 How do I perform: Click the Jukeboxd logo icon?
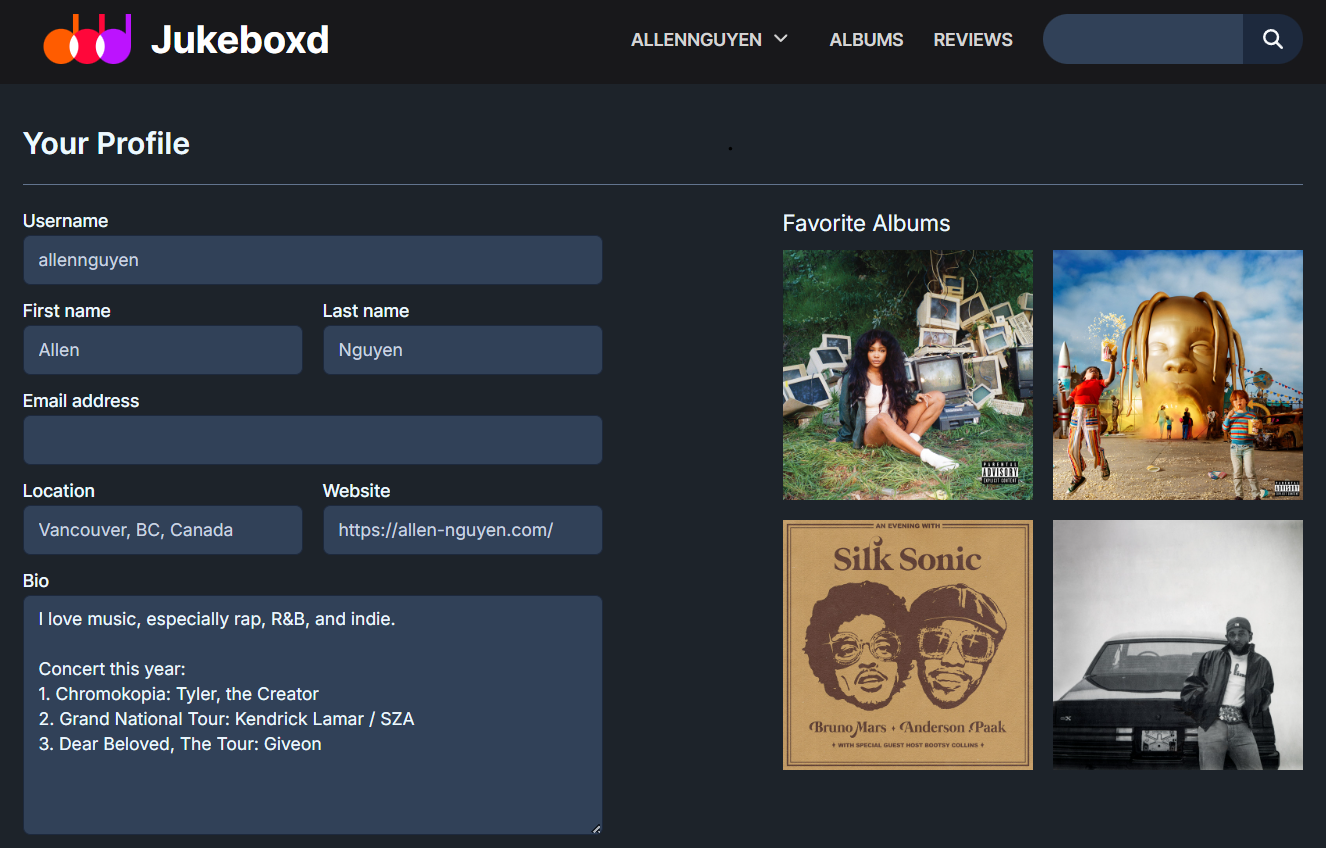(x=88, y=40)
